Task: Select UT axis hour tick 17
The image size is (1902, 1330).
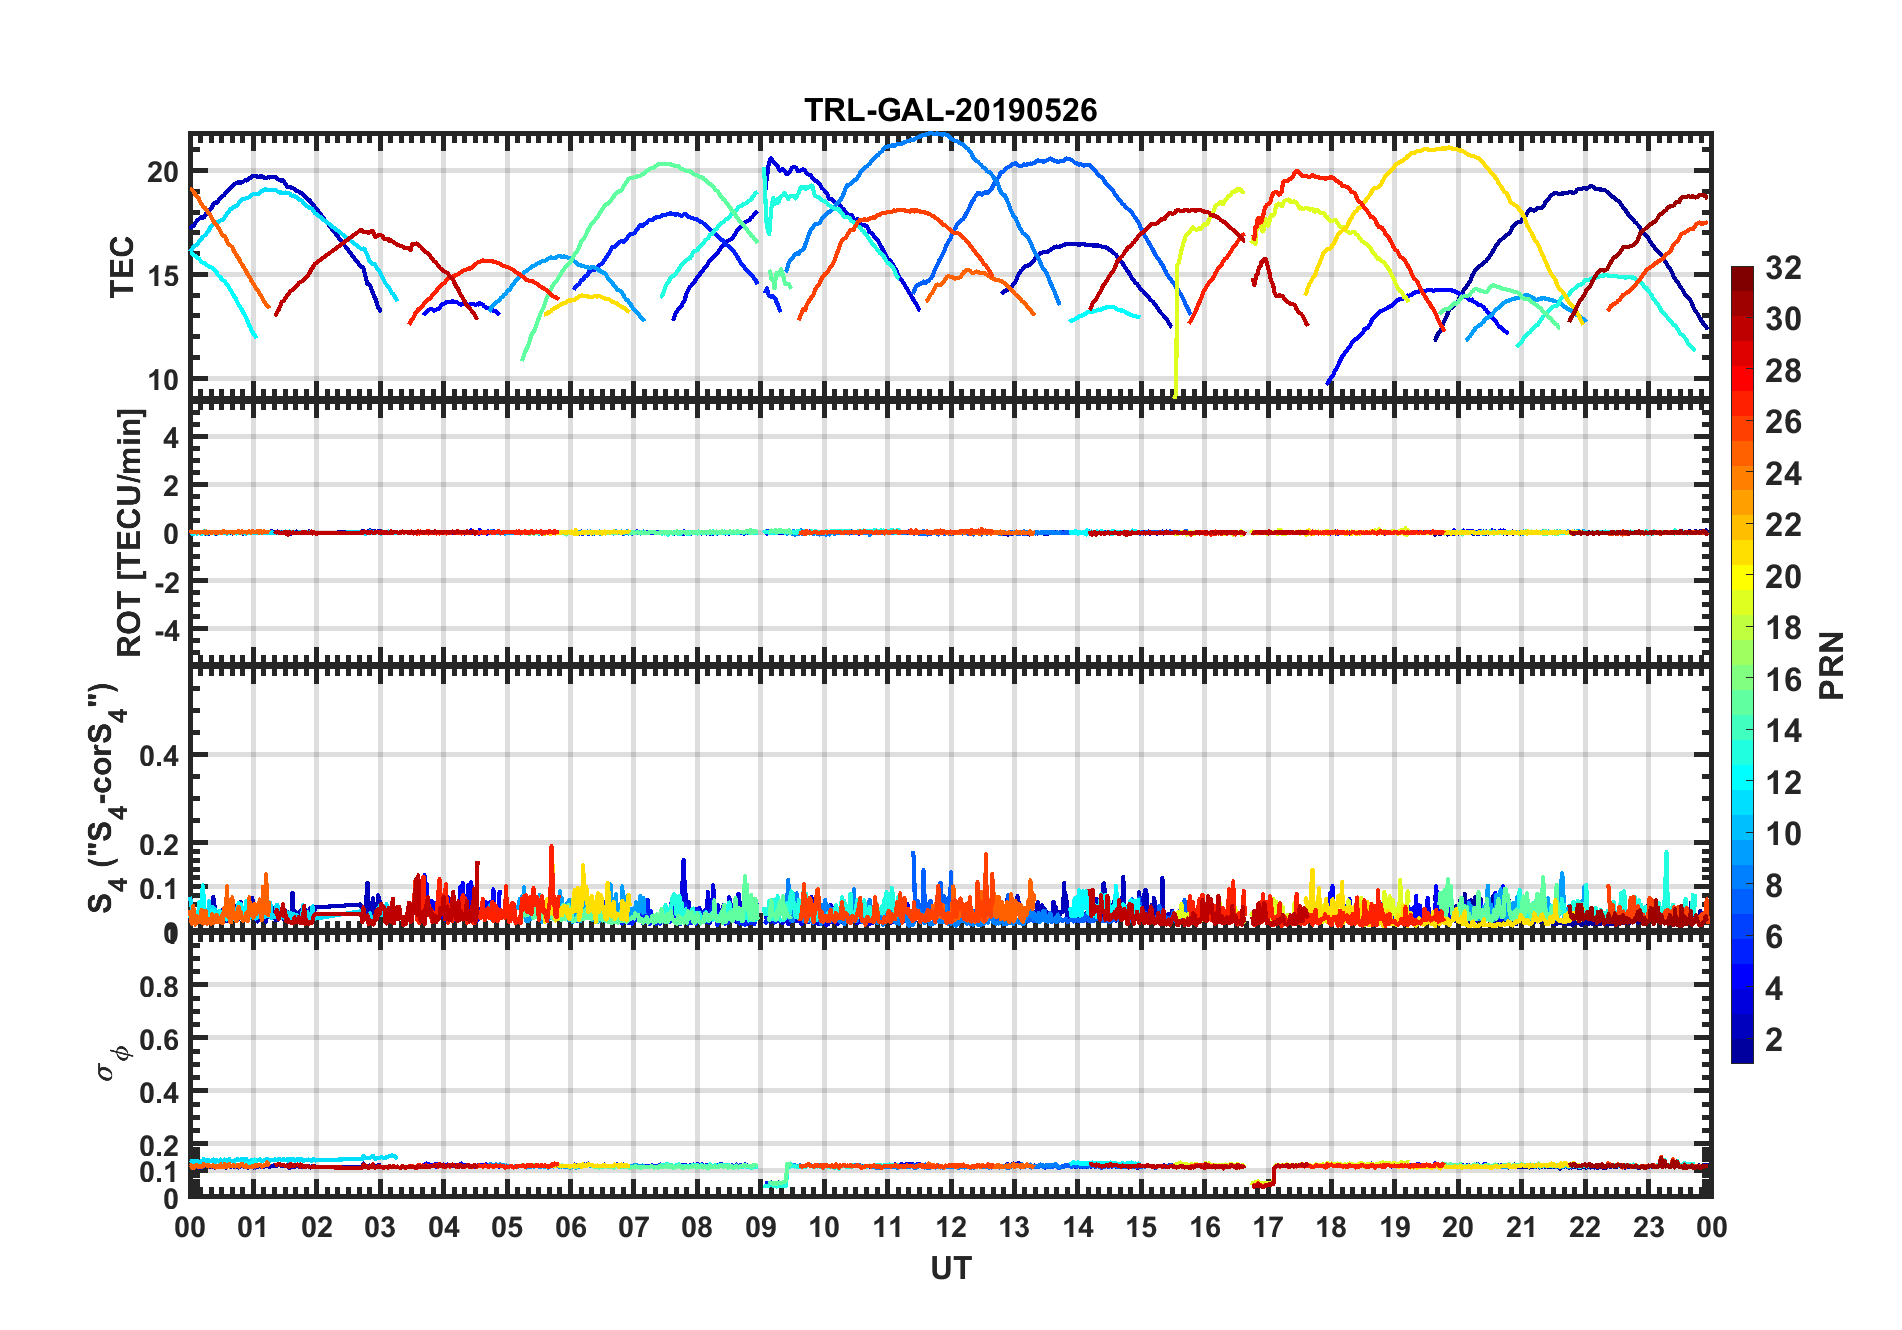Action: point(1268,1227)
